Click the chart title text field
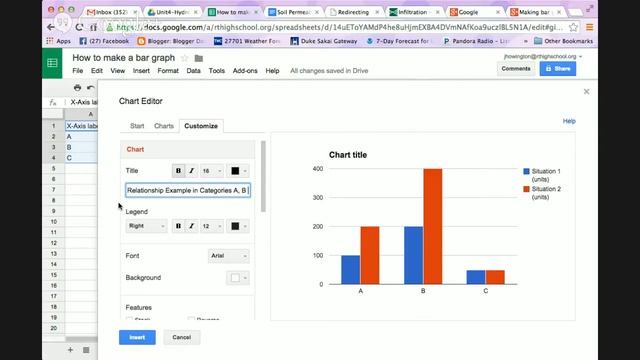This screenshot has height=360, width=640. (x=188, y=190)
